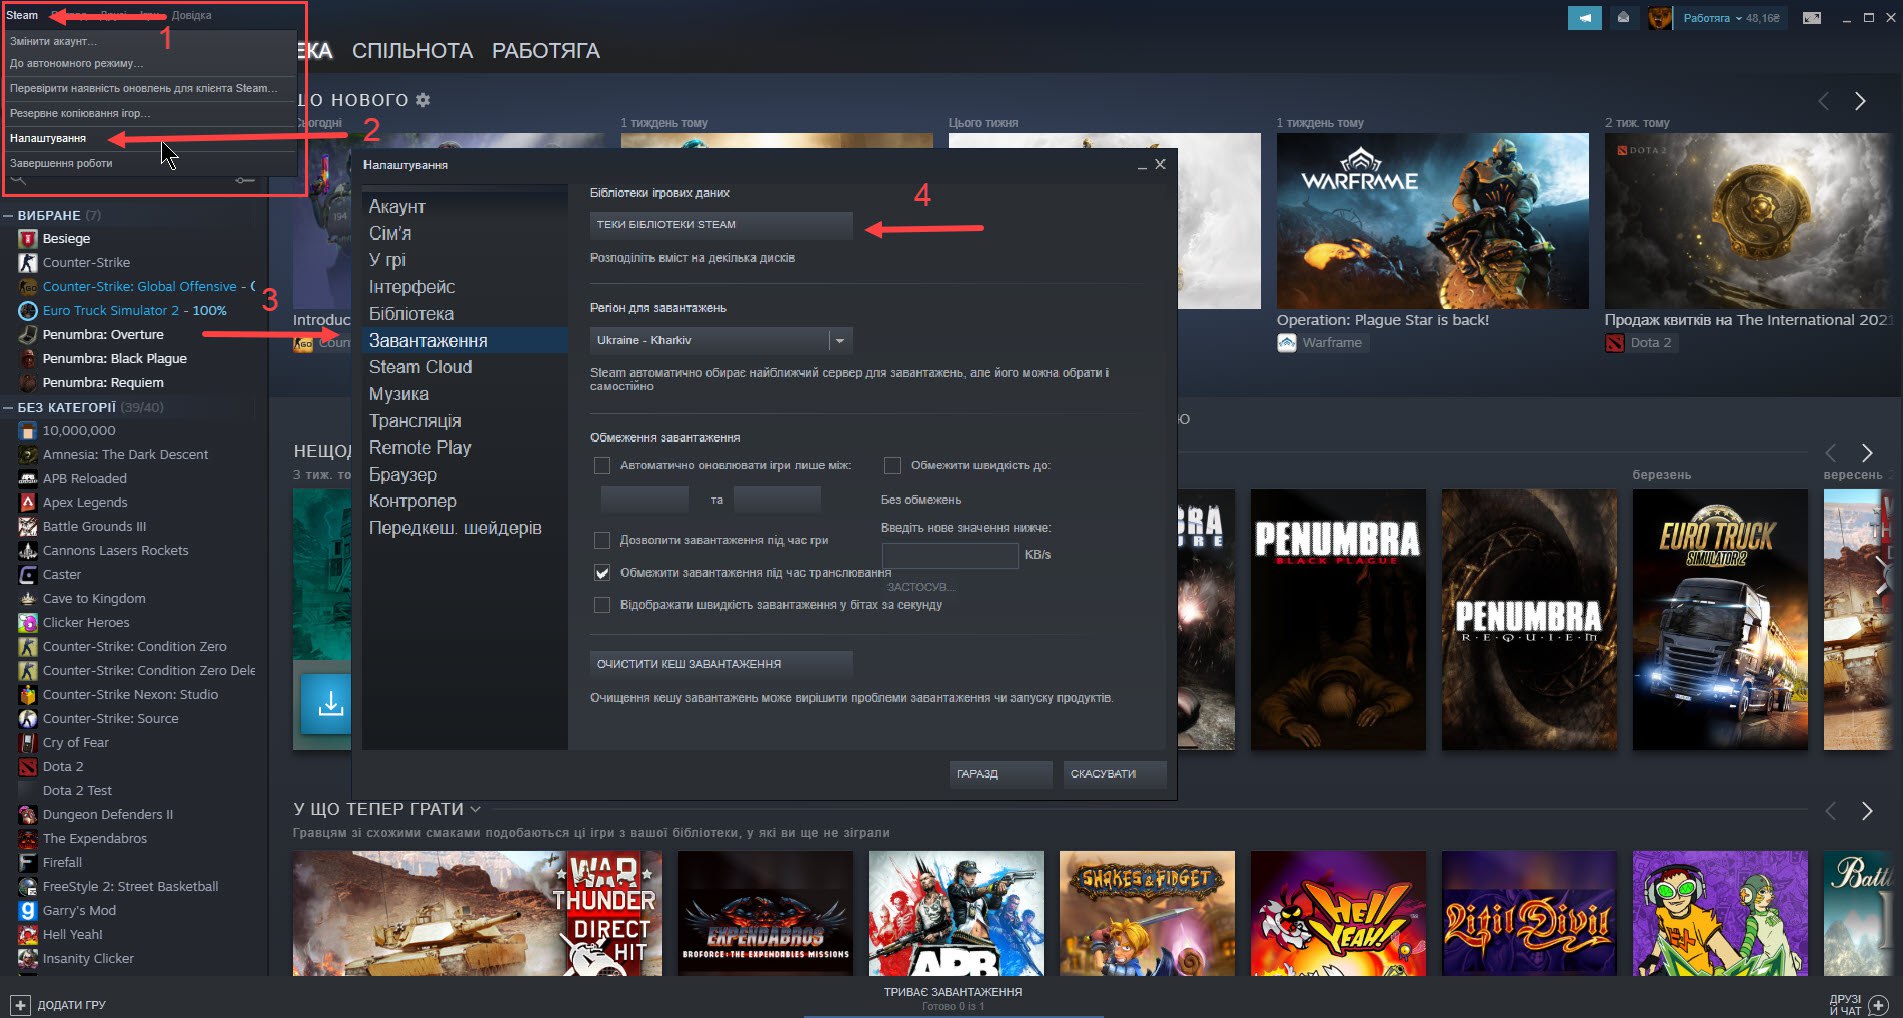The height and width of the screenshot is (1018, 1903).
Task: Open the inbox envelope icon
Action: [1623, 18]
